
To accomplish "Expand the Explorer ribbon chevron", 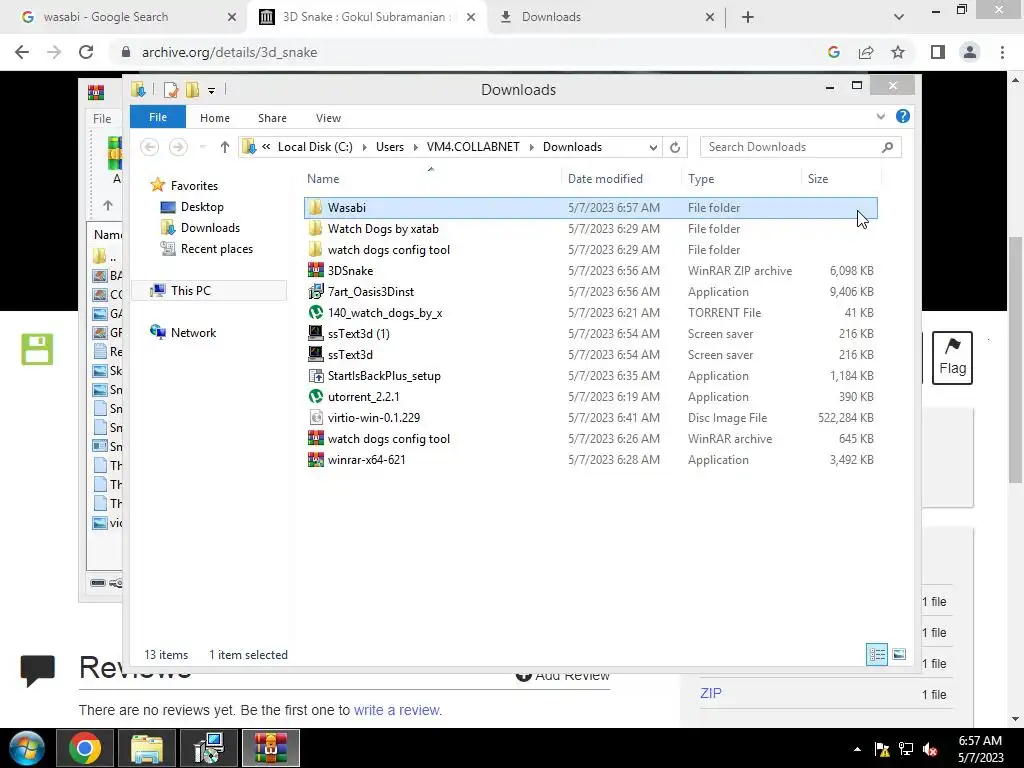I will (880, 116).
